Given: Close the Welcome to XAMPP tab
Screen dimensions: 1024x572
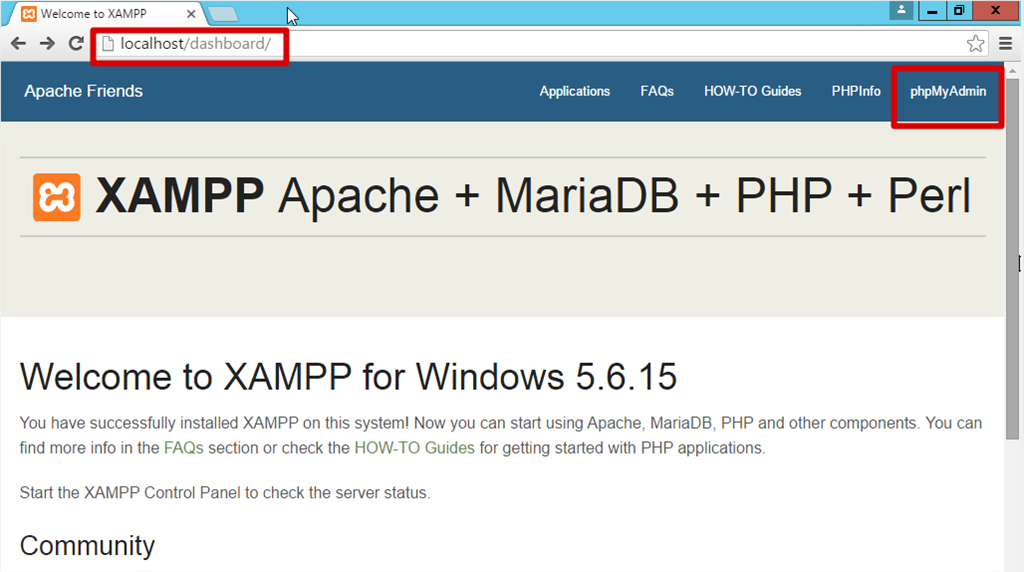Looking at the screenshot, I should (x=191, y=15).
